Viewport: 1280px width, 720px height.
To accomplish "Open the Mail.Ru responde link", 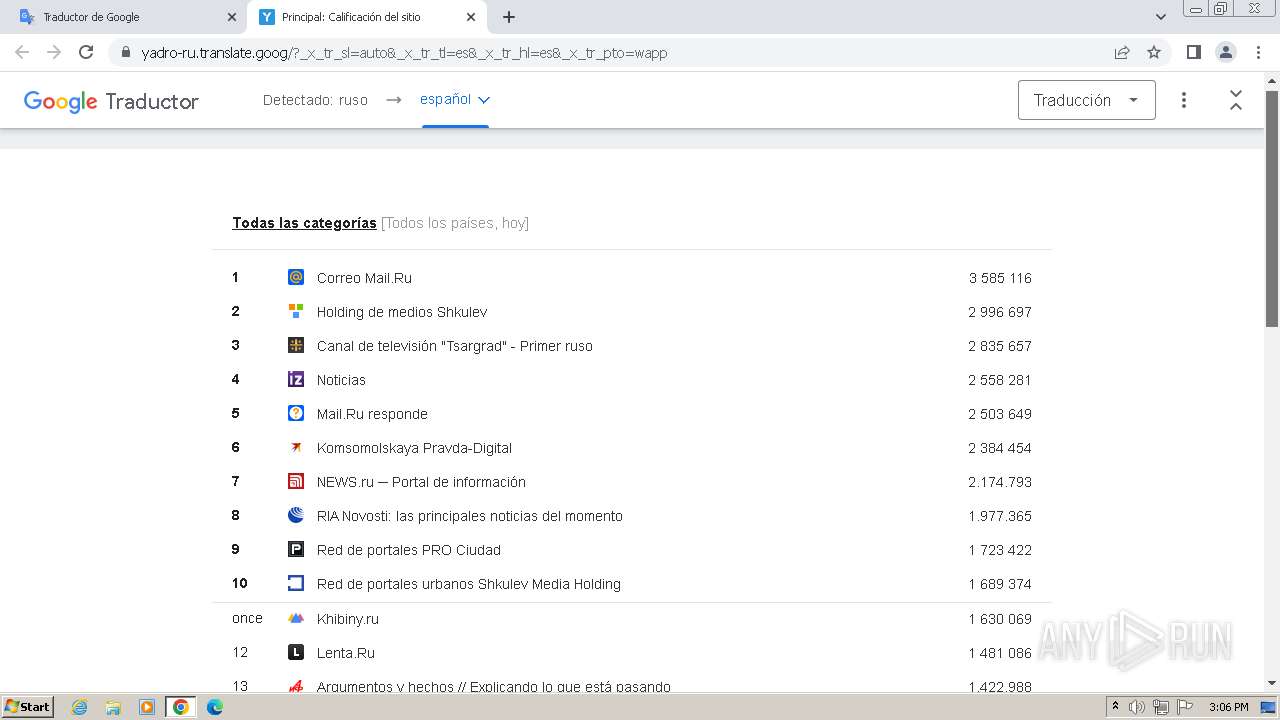I will [x=372, y=414].
